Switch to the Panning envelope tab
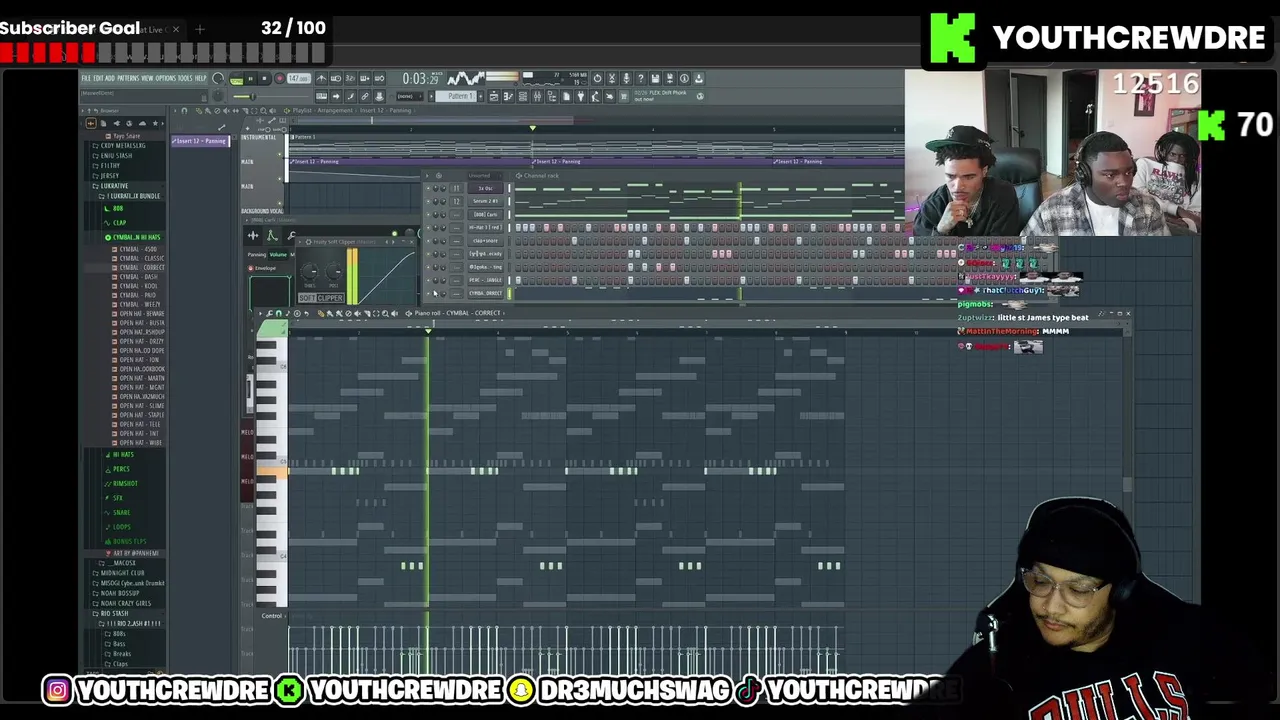Viewport: 1280px width, 720px height. [256, 255]
